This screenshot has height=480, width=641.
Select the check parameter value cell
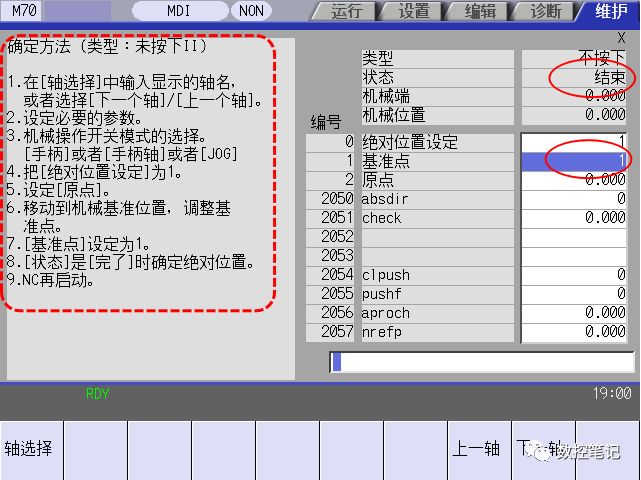click(575, 218)
